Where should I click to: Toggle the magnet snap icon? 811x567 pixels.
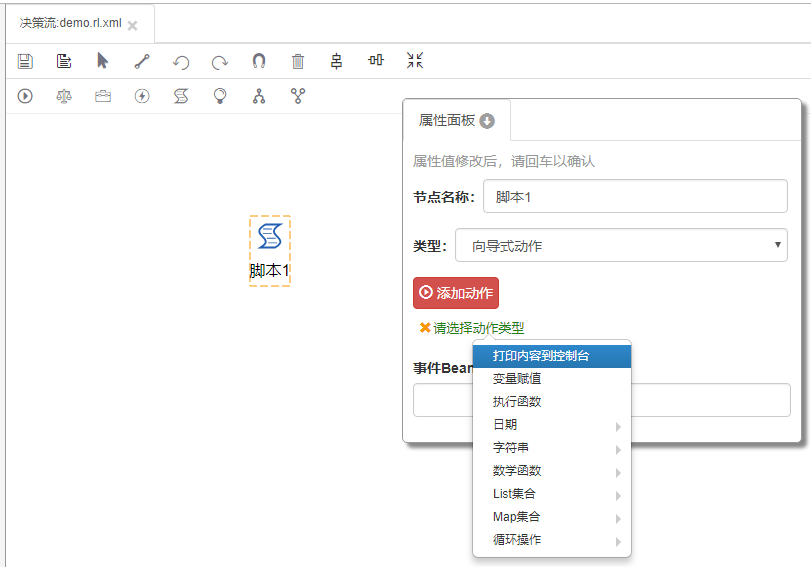[259, 61]
